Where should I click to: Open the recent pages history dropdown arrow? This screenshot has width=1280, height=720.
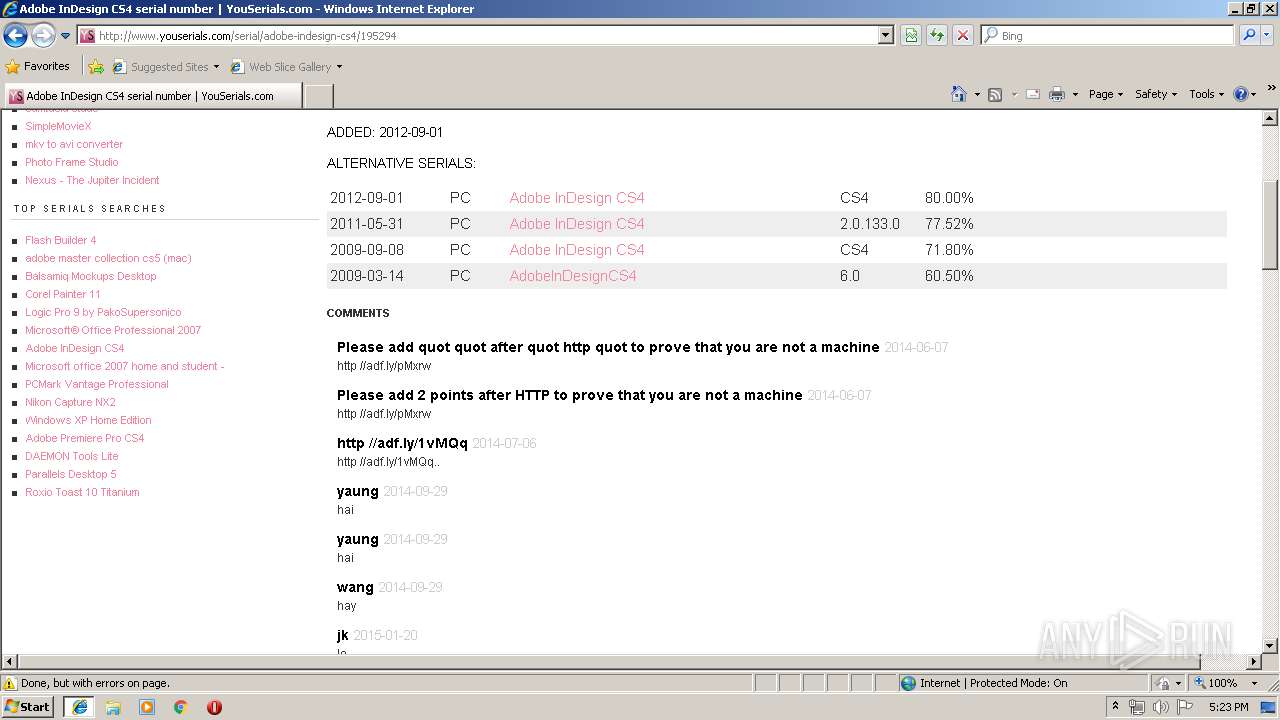click(x=65, y=36)
